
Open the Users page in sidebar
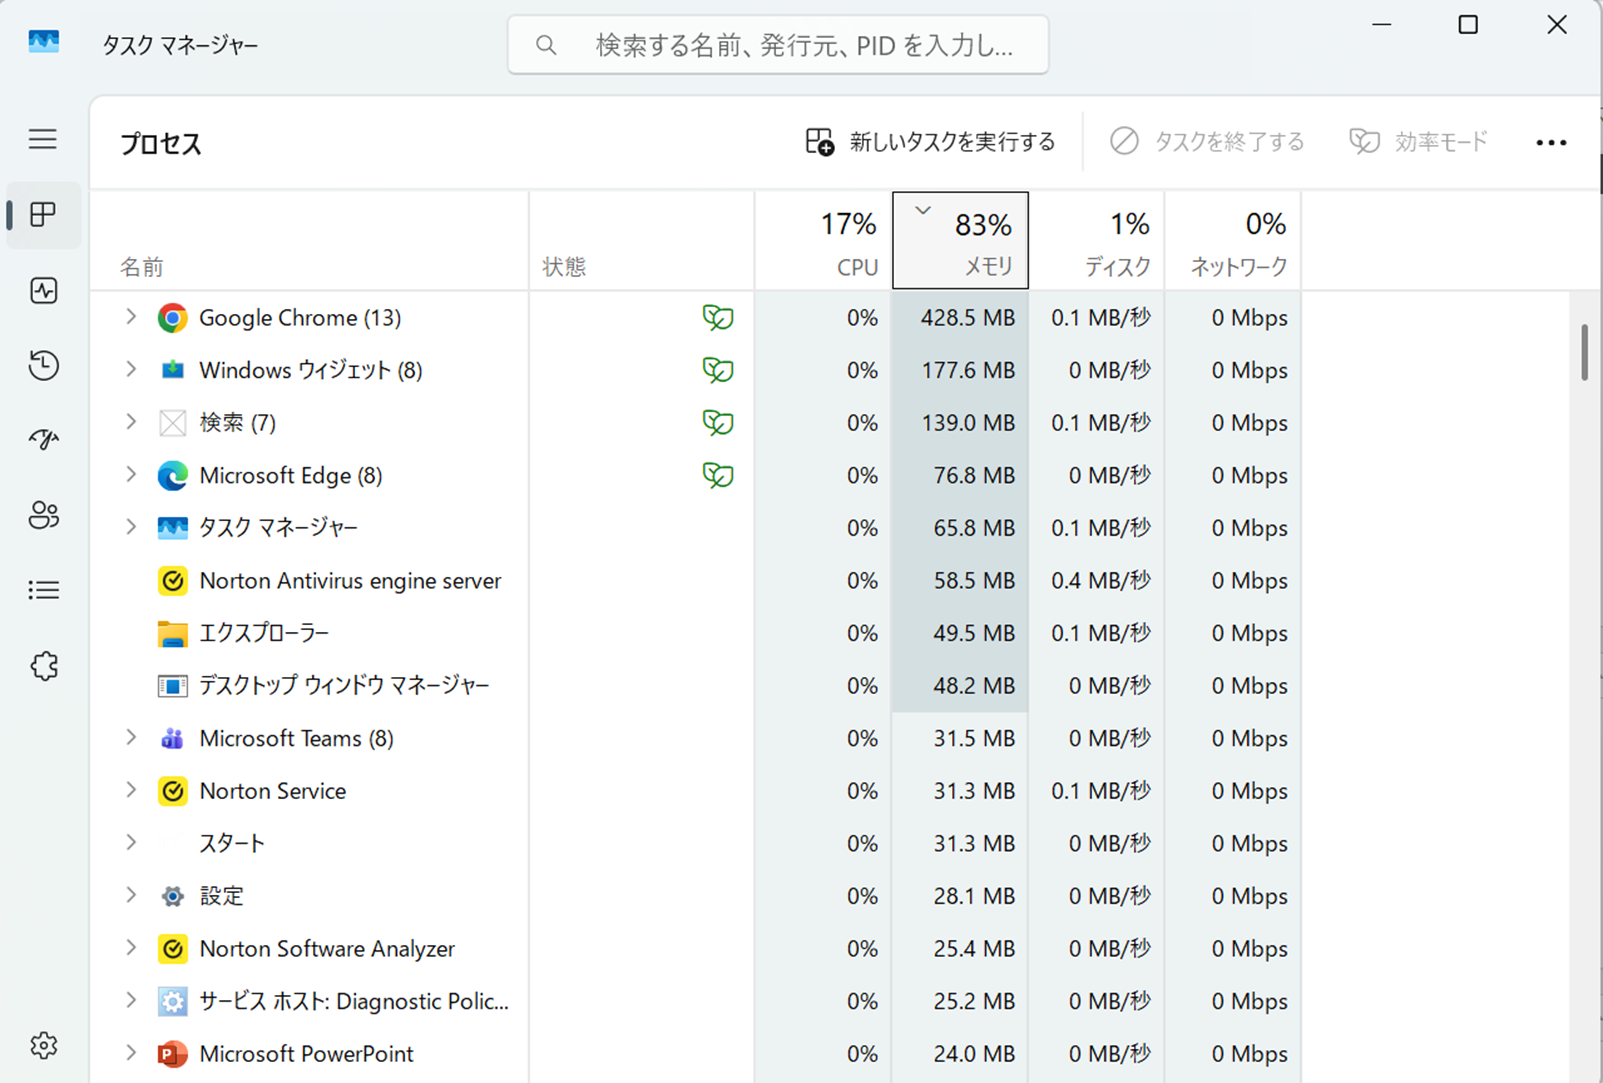tap(43, 515)
